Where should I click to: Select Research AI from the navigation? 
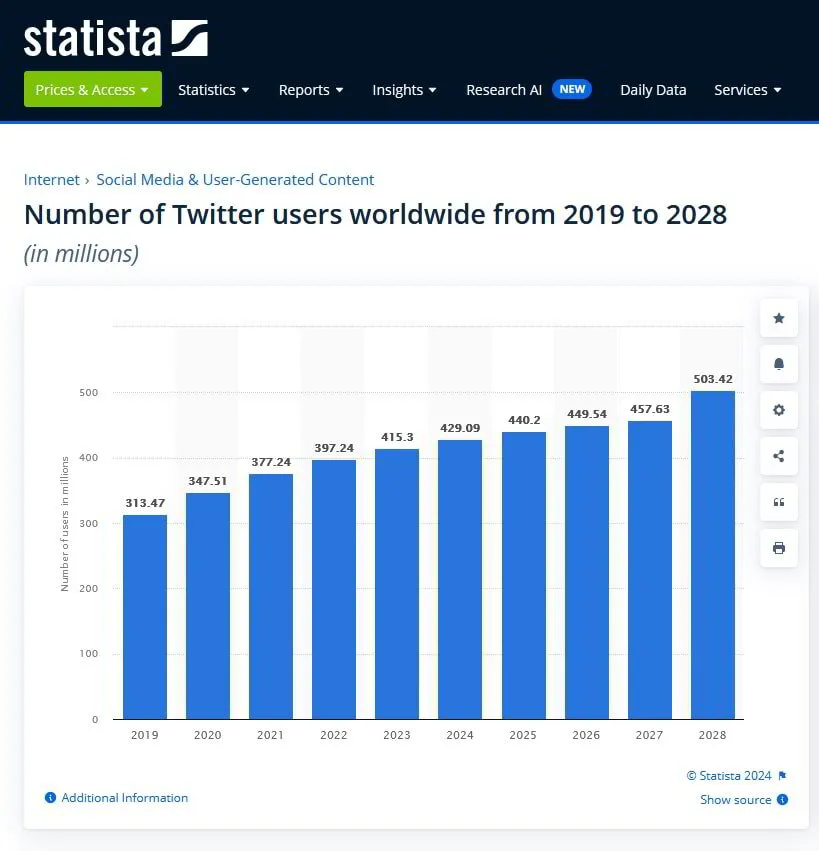(x=504, y=89)
